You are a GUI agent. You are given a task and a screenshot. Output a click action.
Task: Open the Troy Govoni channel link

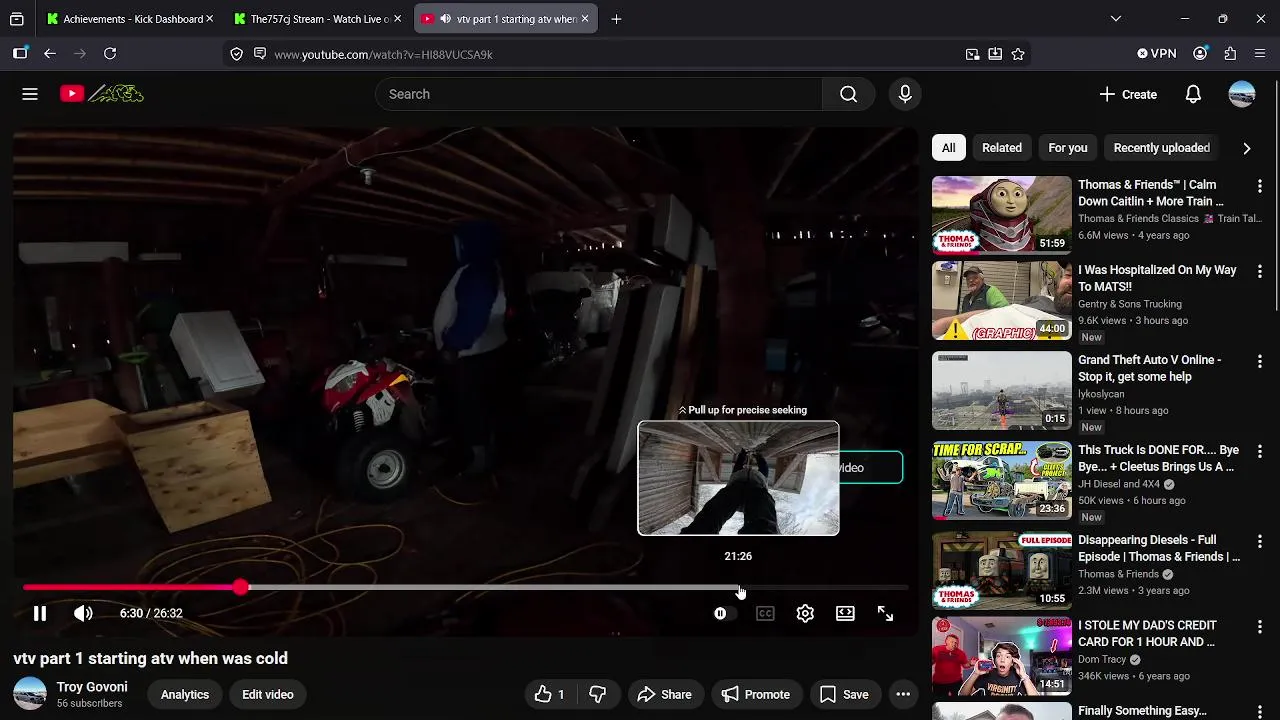(92, 687)
